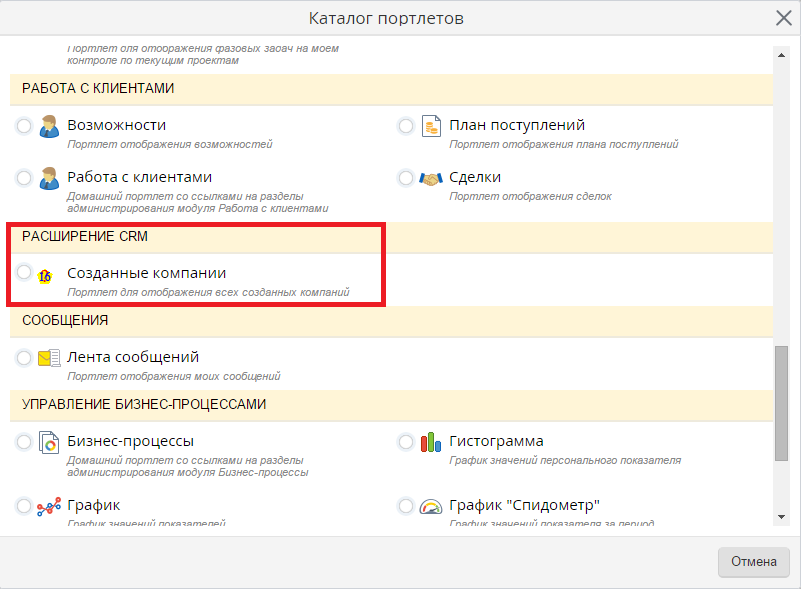Choose the Лента сообщений radio button
Screen dimensions: 801x589
(24, 358)
